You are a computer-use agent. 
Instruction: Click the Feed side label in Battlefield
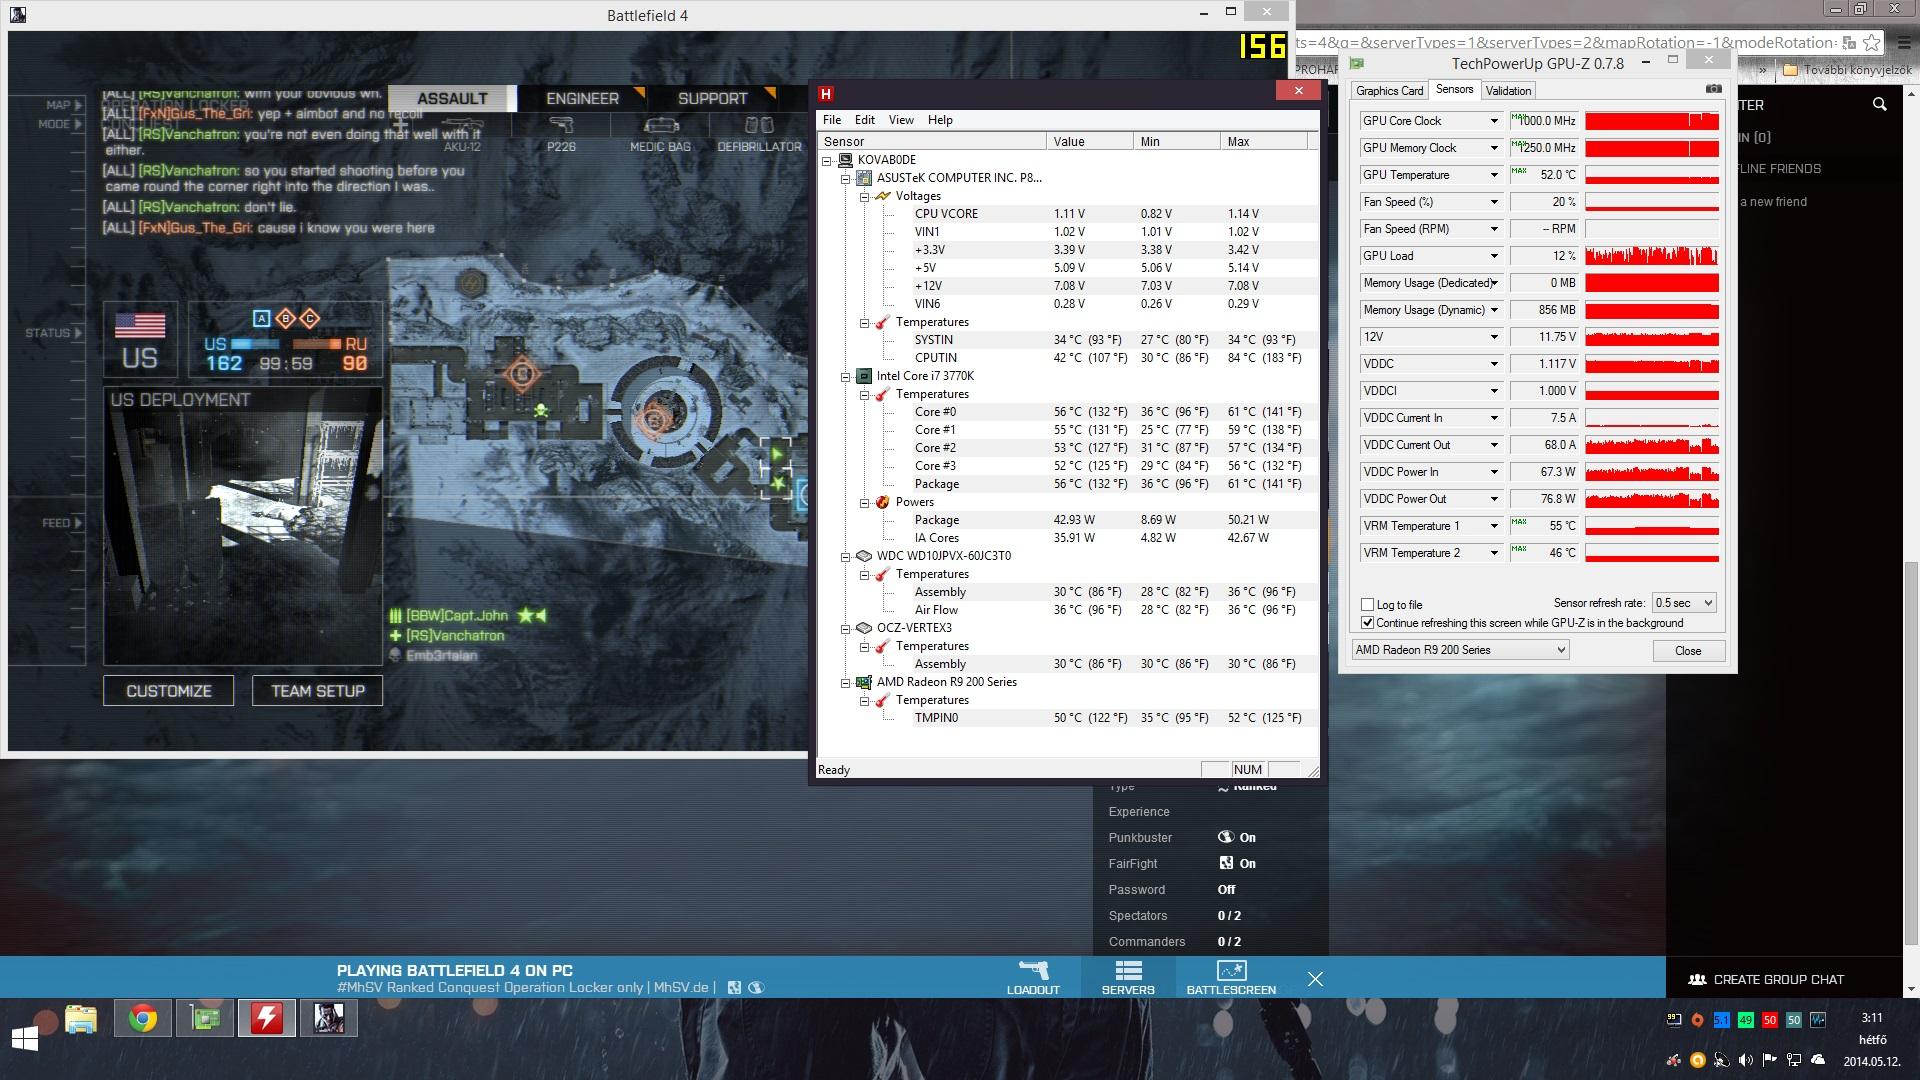point(60,523)
